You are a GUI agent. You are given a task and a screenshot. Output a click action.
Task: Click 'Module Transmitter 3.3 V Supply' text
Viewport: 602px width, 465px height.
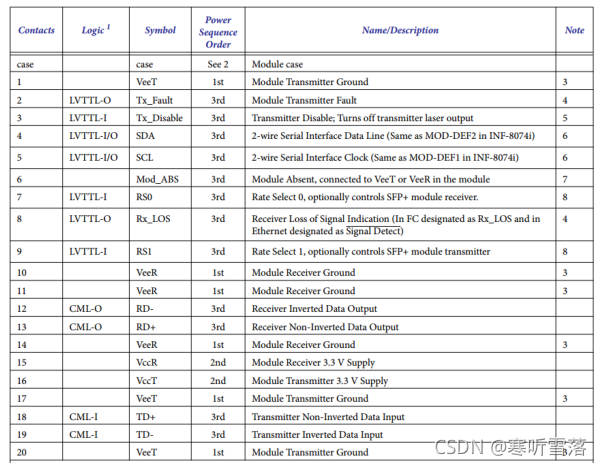tap(320, 381)
